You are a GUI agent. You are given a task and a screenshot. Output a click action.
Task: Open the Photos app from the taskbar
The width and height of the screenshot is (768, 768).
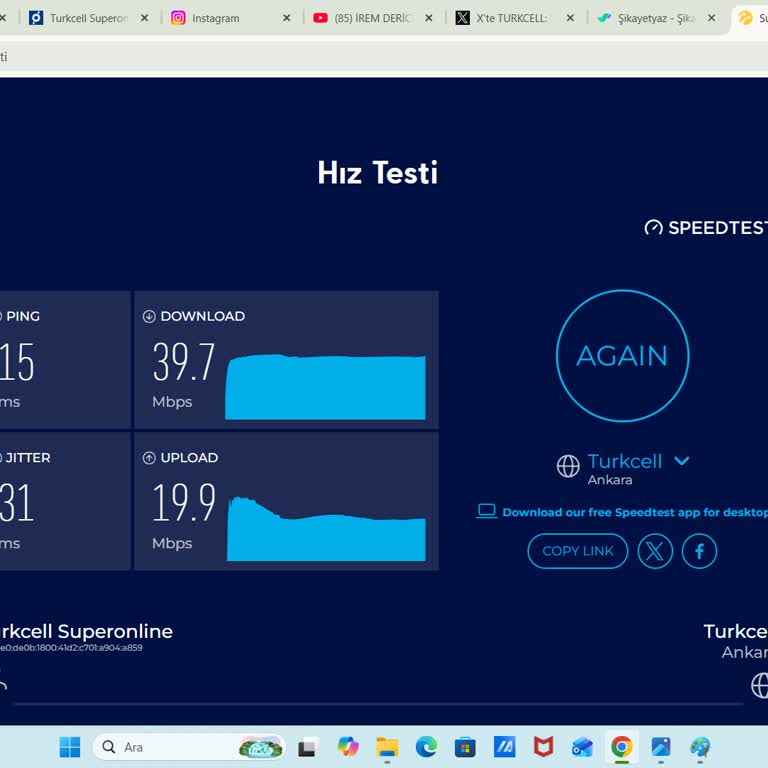(661, 747)
